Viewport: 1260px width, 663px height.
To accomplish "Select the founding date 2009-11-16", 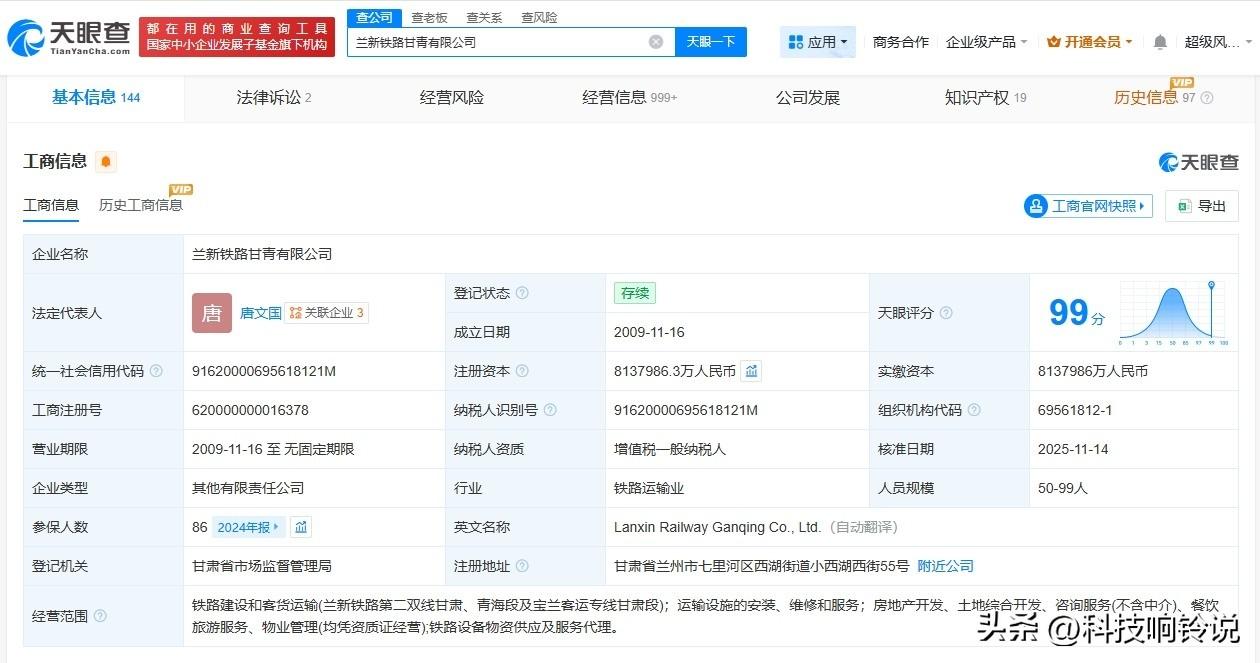I will 649,332.
